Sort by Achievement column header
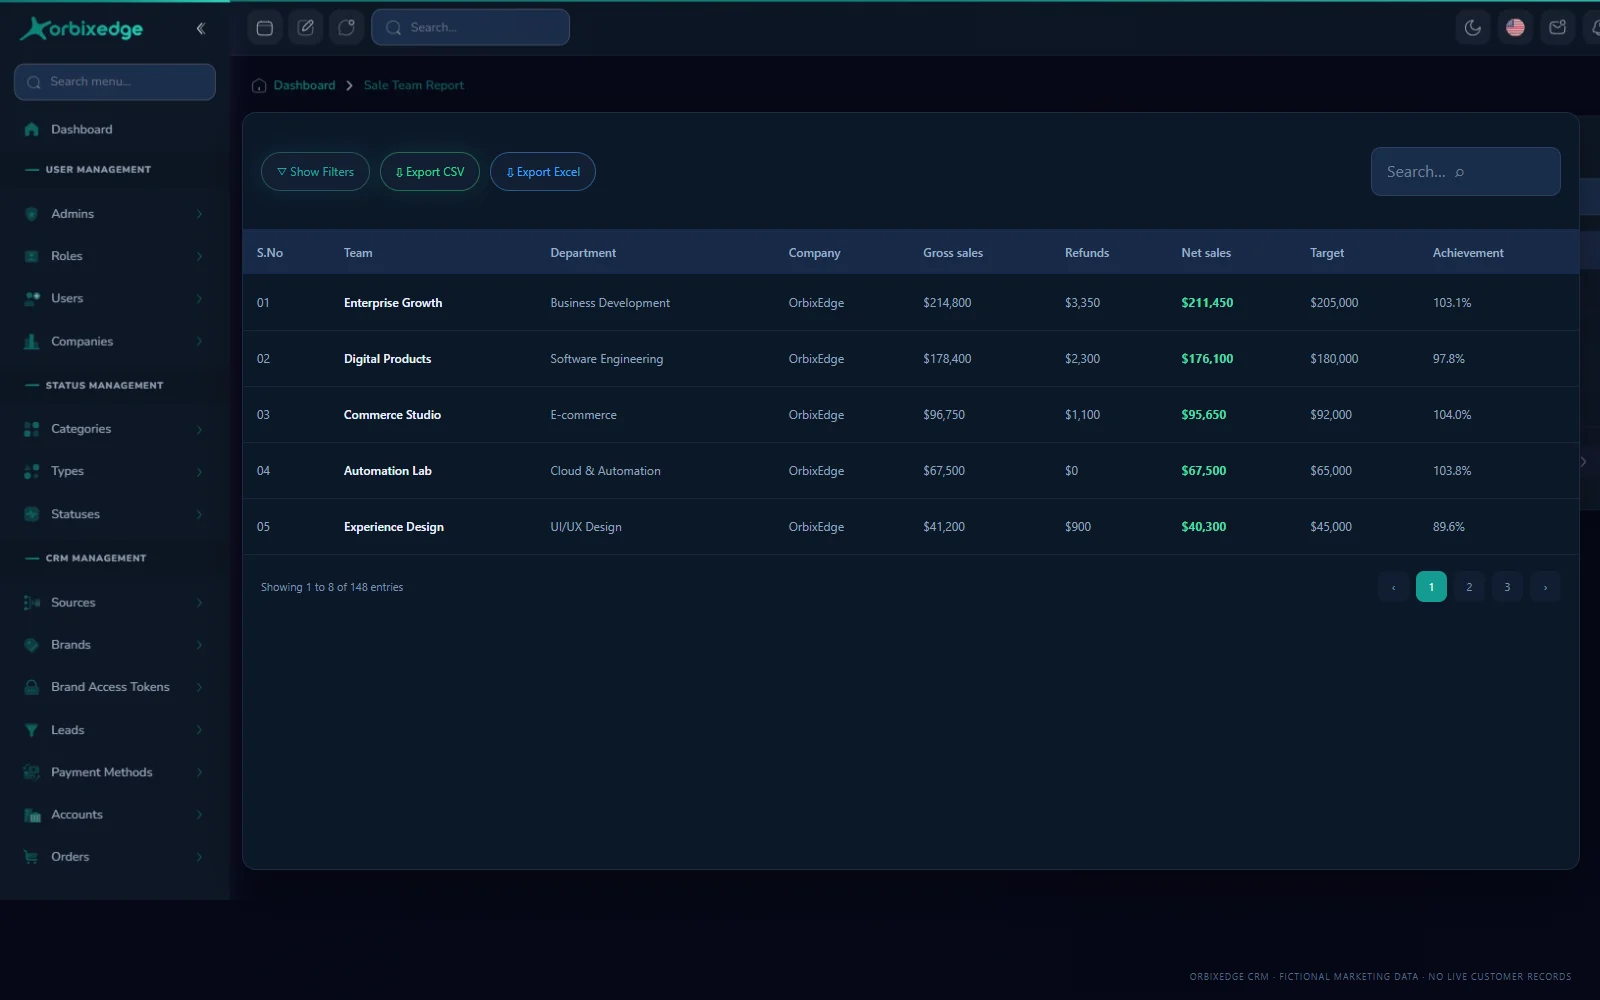The height and width of the screenshot is (1000, 1600). point(1468,253)
